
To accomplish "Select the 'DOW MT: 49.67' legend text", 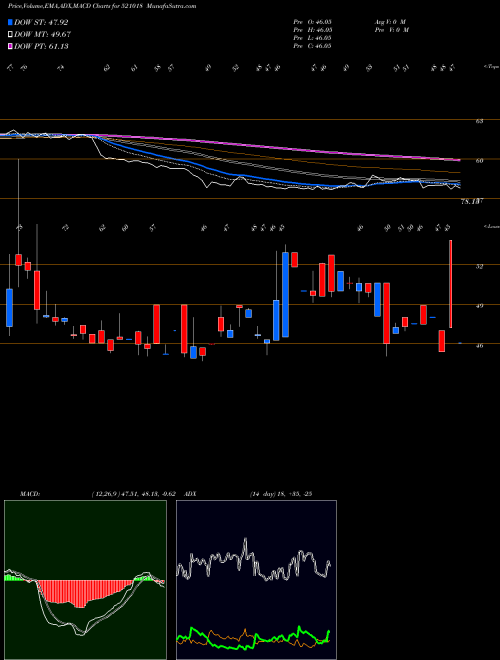I will coord(43,34).
